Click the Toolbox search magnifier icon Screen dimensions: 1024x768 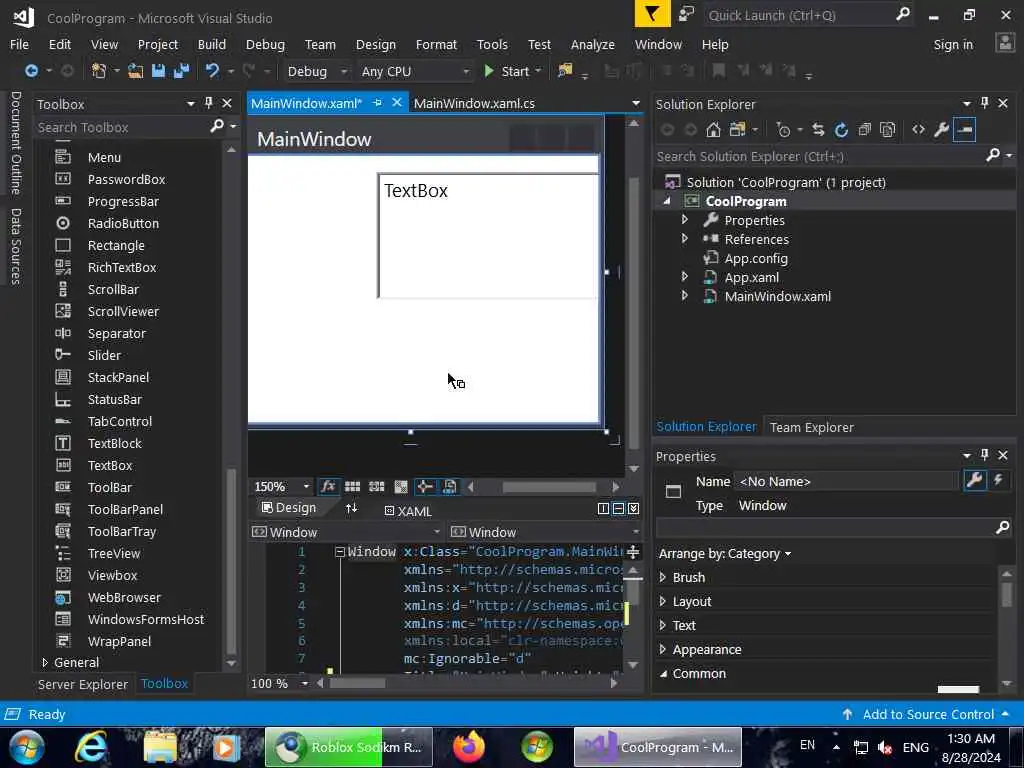[217, 127]
